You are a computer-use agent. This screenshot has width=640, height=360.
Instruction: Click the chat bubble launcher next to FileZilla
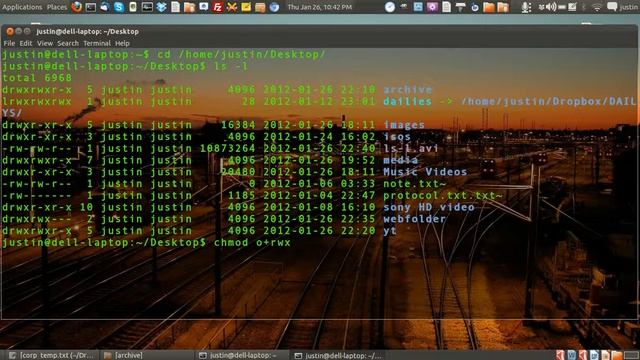(203, 7)
